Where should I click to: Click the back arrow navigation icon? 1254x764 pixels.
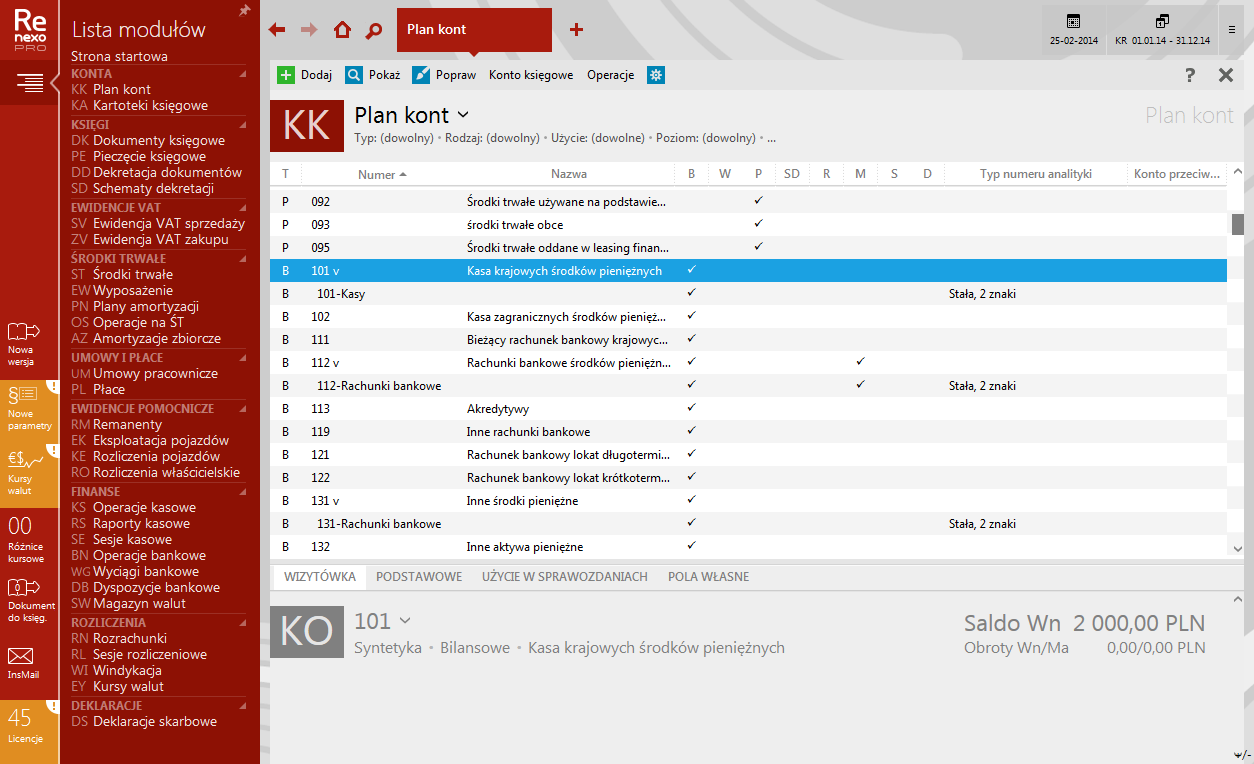(278, 30)
